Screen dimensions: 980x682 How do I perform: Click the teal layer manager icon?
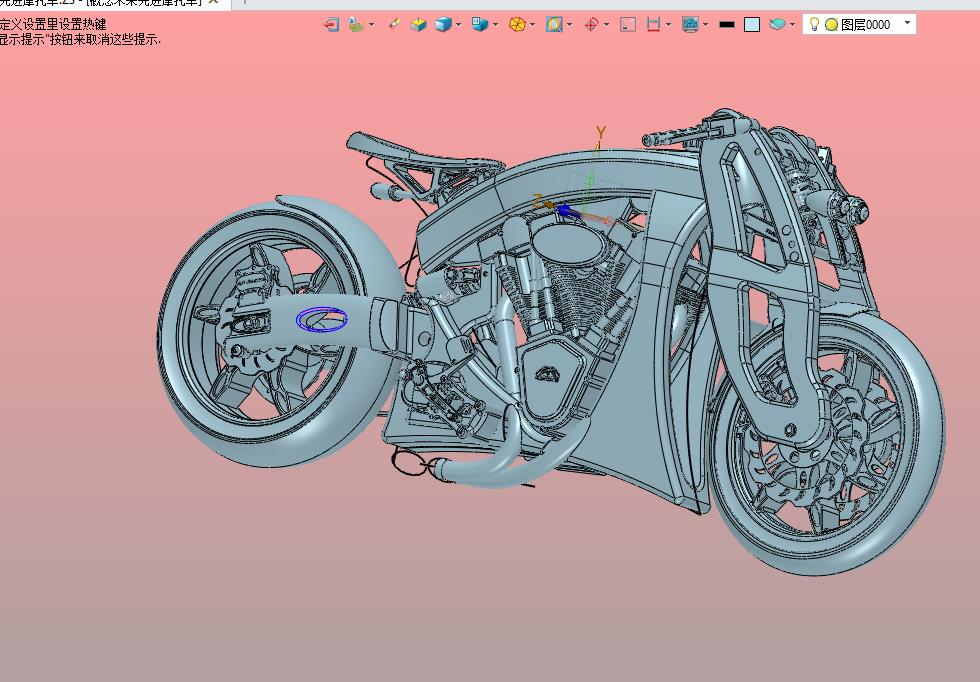pyautogui.click(x=777, y=24)
